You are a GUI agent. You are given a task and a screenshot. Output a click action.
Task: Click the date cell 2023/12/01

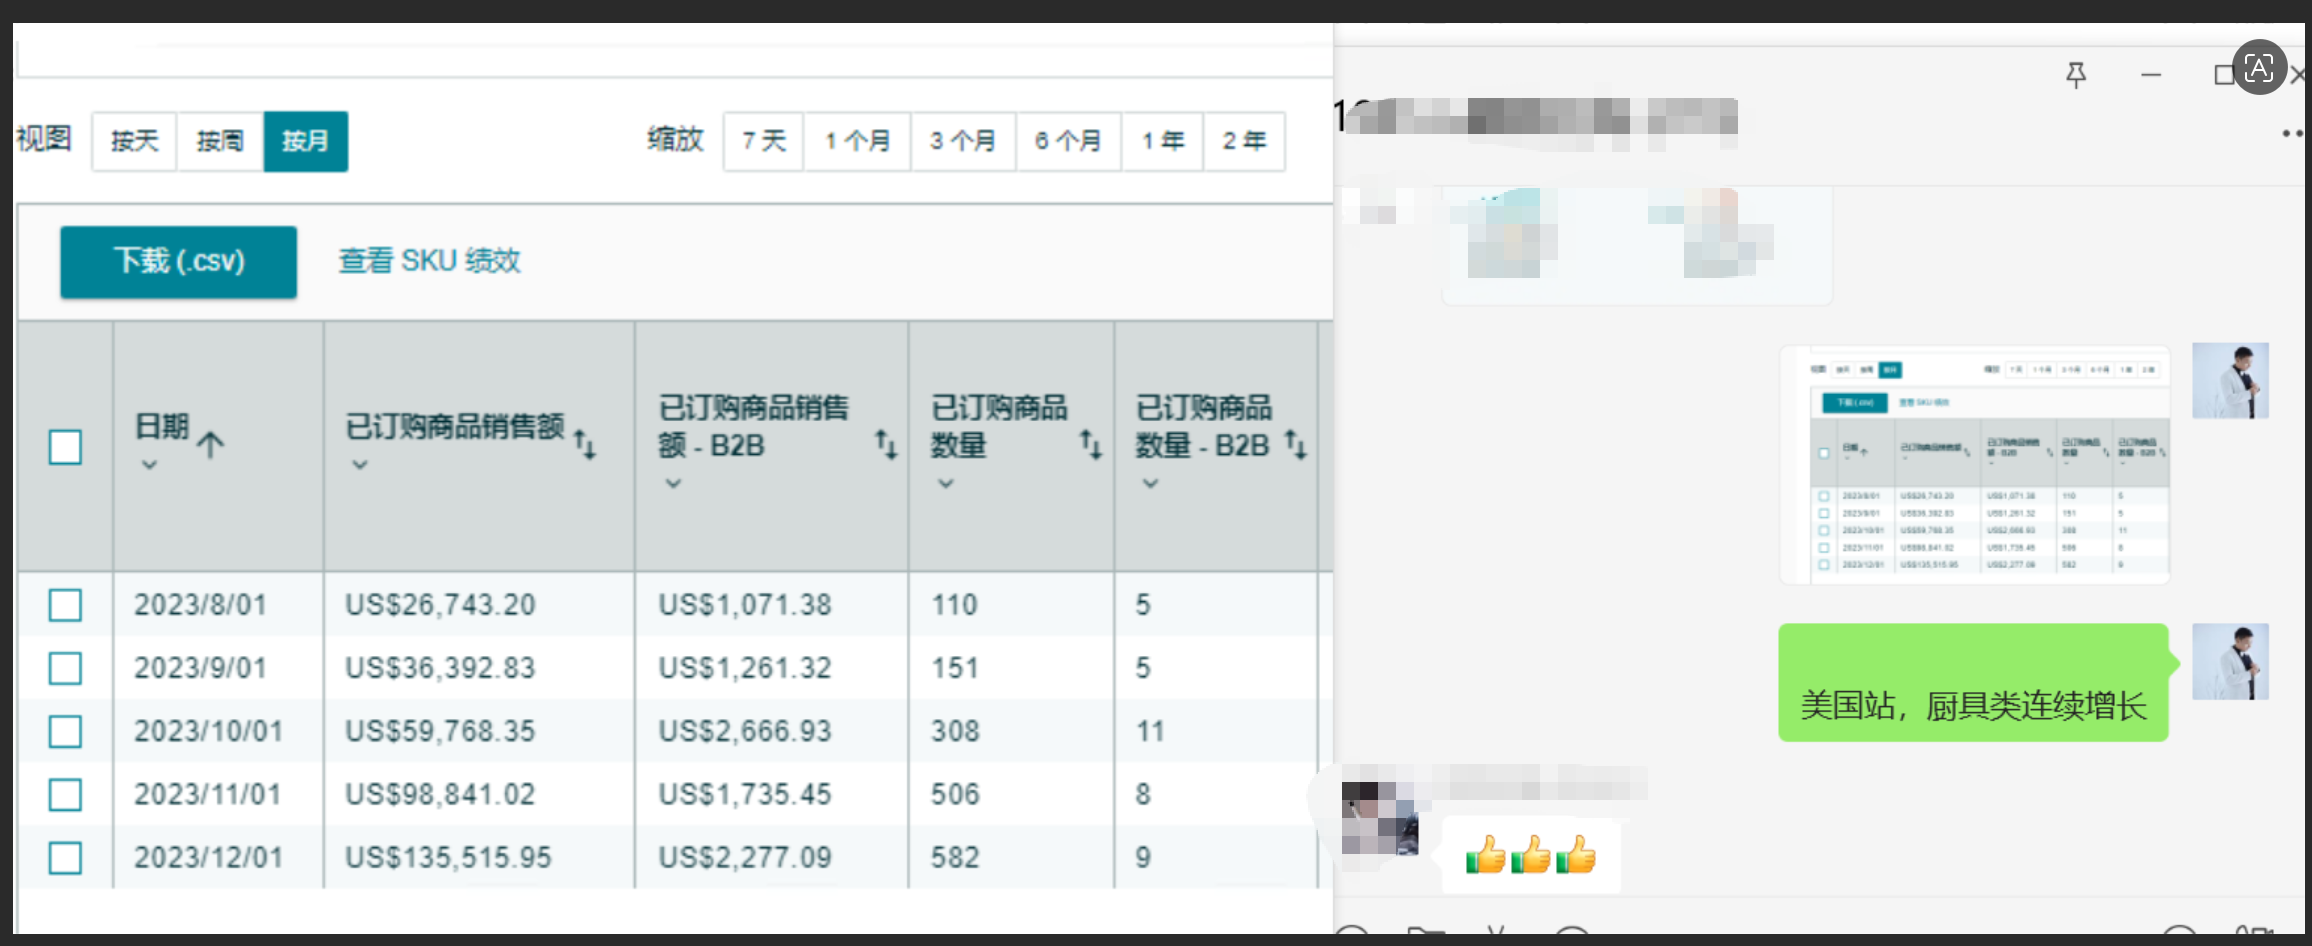pyautogui.click(x=208, y=858)
